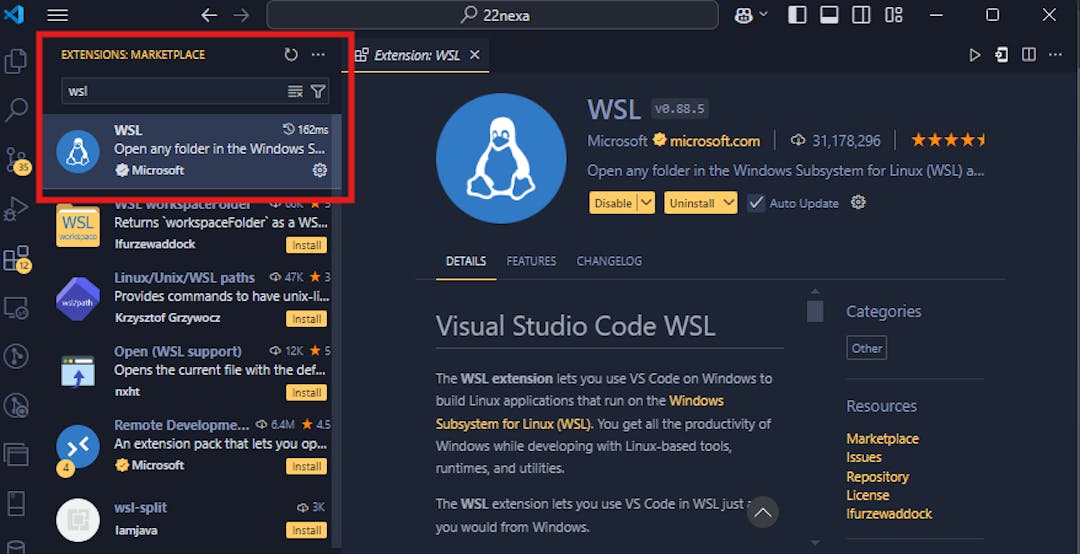
Task: Open the Search view in activity bar
Action: click(x=16, y=110)
